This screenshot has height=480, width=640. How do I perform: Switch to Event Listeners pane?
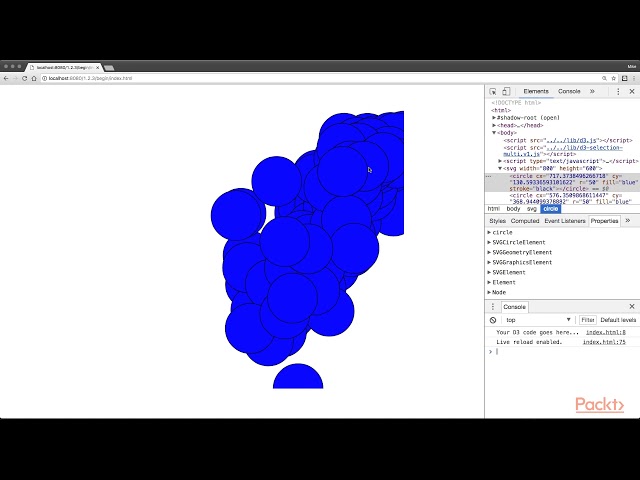[565, 221]
